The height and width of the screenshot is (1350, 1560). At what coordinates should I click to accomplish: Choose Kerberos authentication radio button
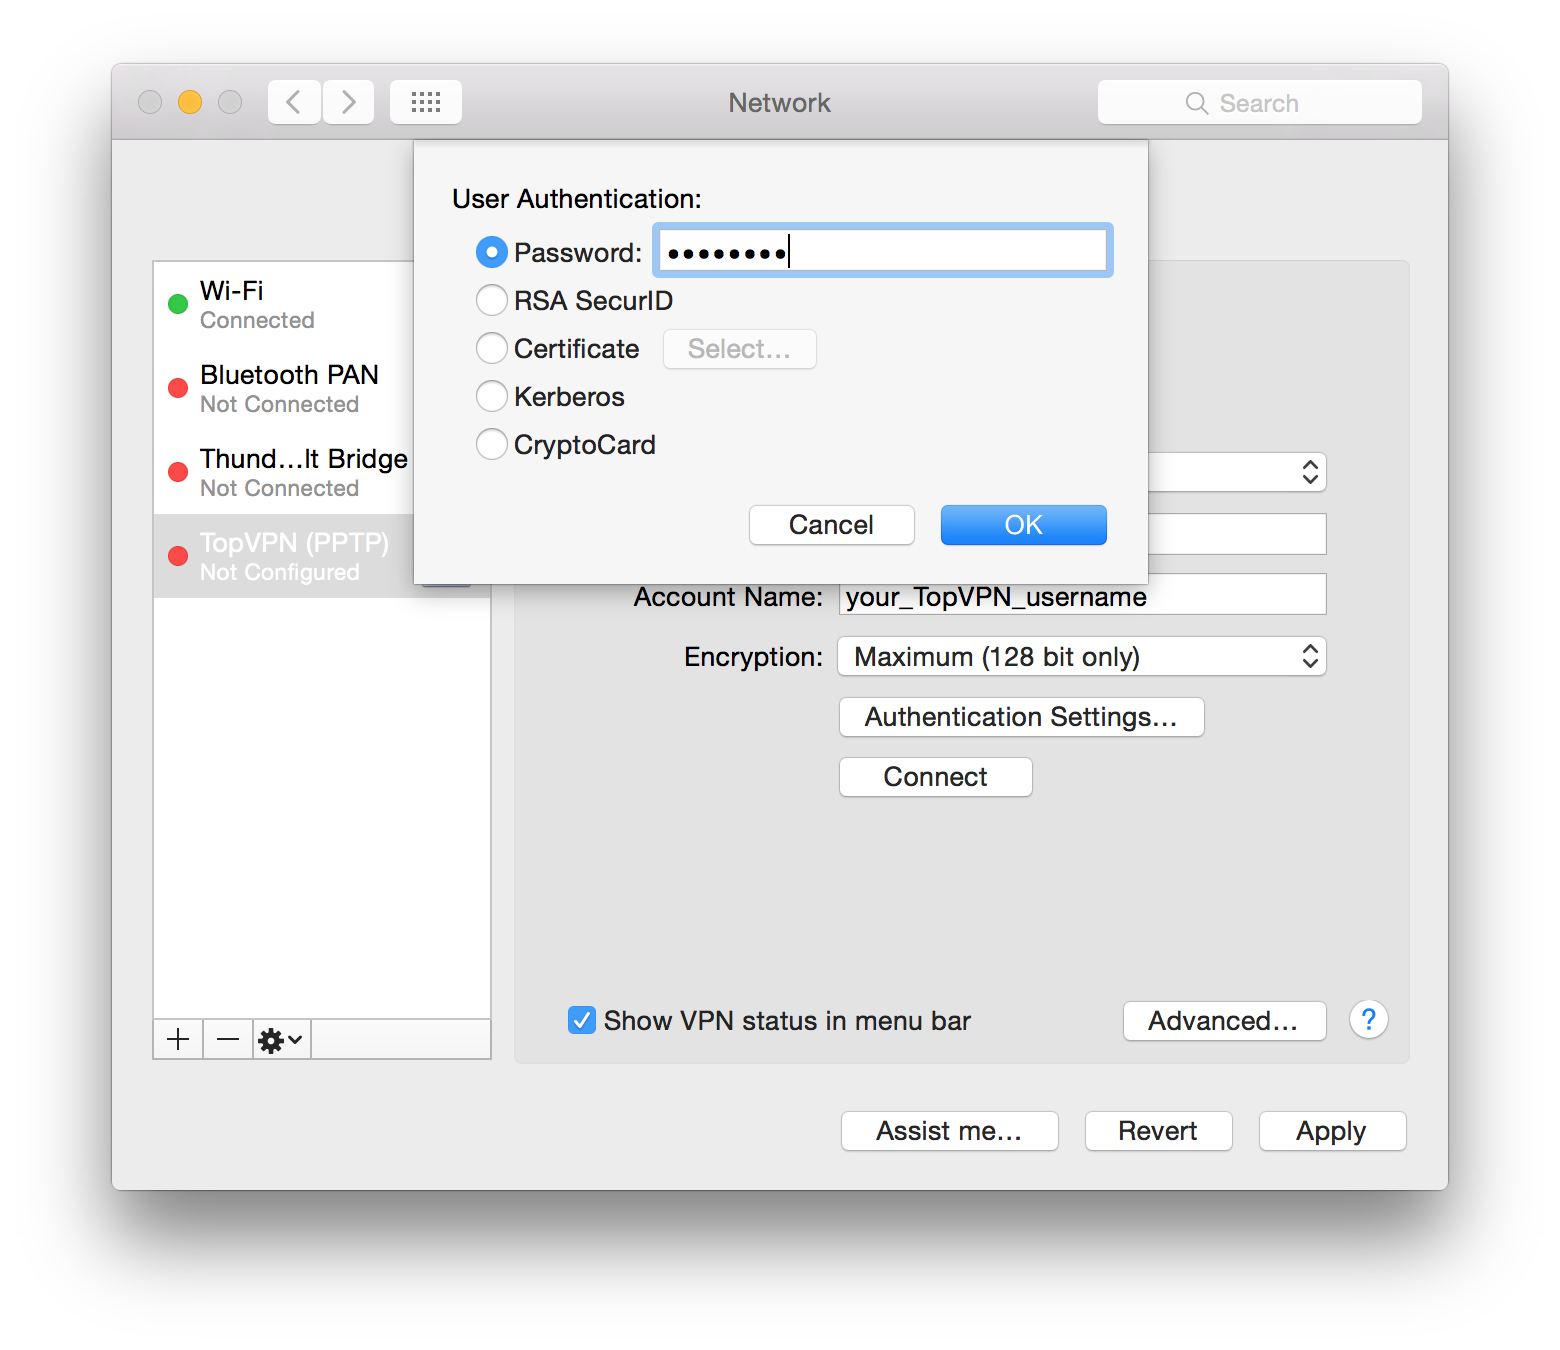pos(491,396)
